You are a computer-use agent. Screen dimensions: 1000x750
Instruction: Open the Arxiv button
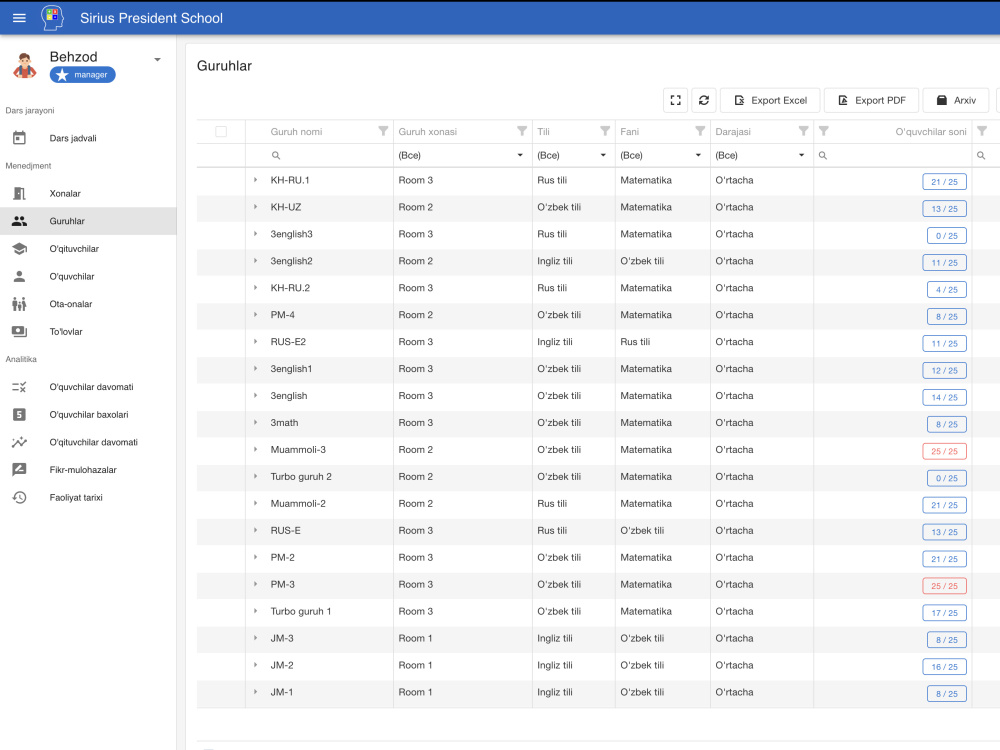(x=955, y=100)
